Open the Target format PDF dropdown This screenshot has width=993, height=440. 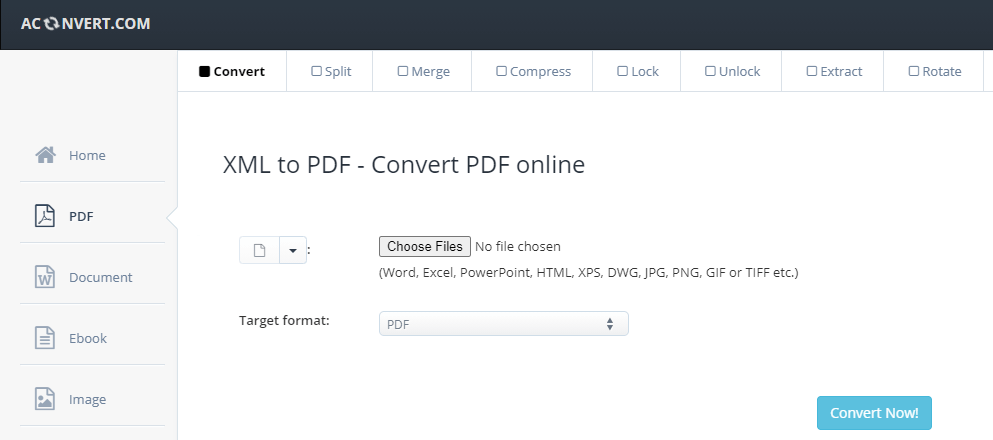tap(503, 324)
